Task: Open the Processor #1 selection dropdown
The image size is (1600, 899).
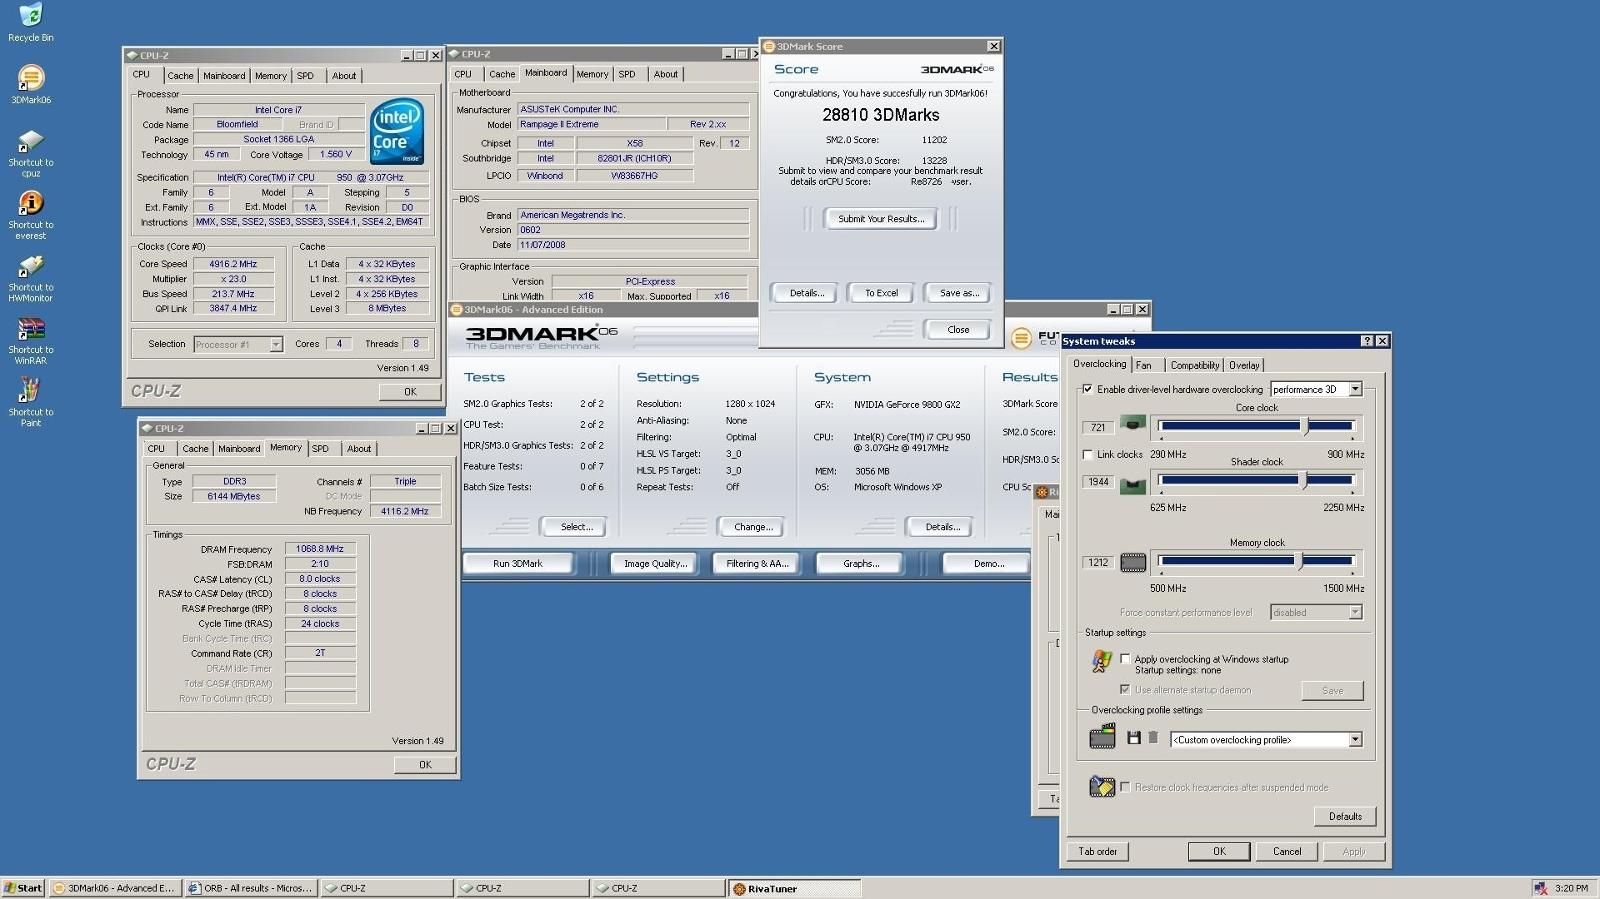Action: 237,344
